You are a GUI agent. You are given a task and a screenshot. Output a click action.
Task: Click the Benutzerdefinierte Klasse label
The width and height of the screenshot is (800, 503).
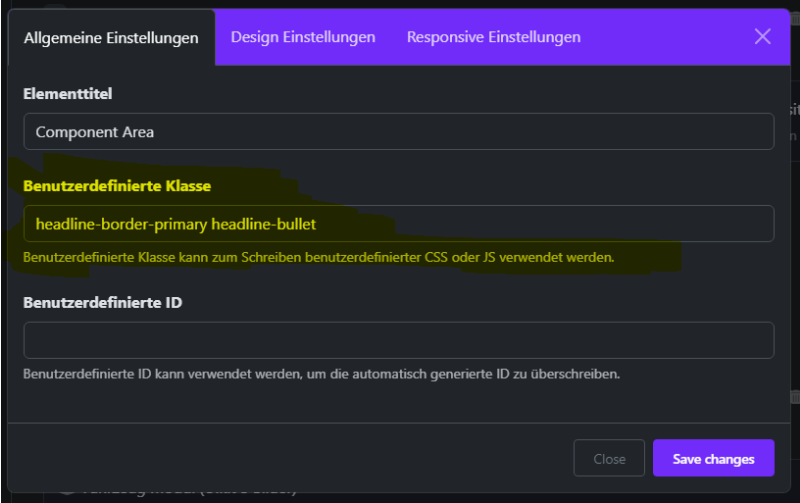[x=117, y=186]
